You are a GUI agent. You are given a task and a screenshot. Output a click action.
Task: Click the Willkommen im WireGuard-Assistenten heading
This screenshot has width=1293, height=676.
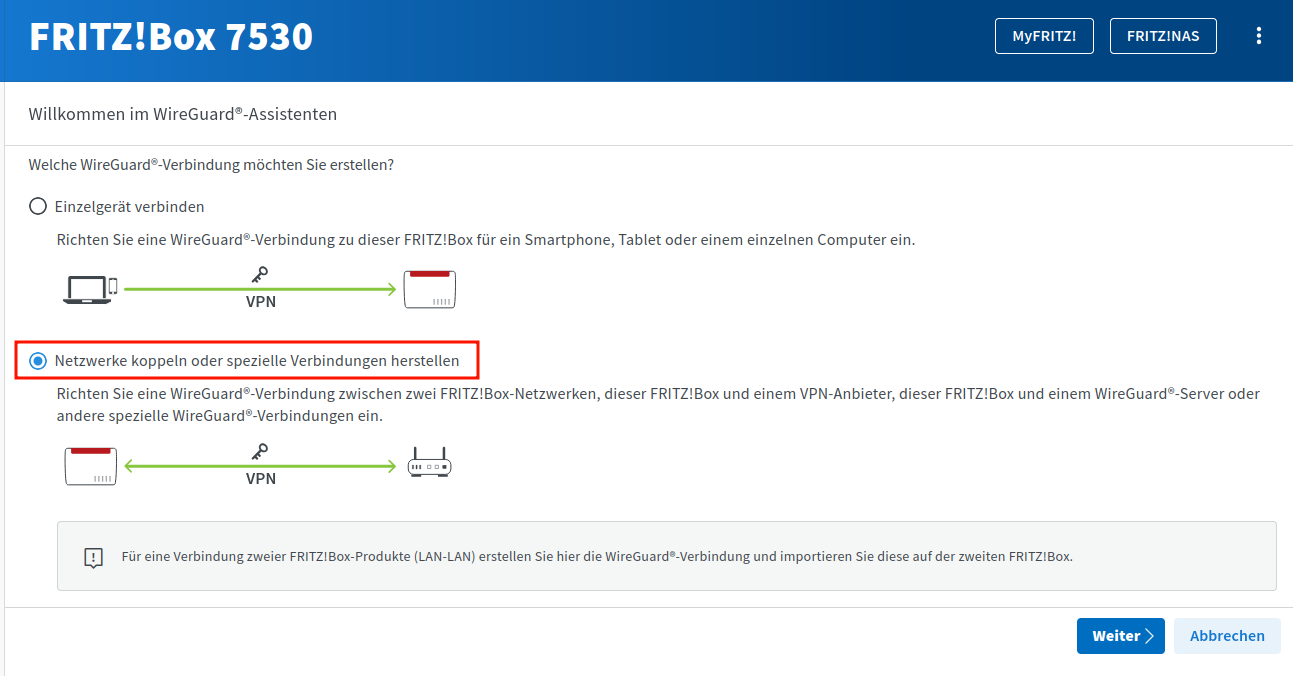point(183,114)
